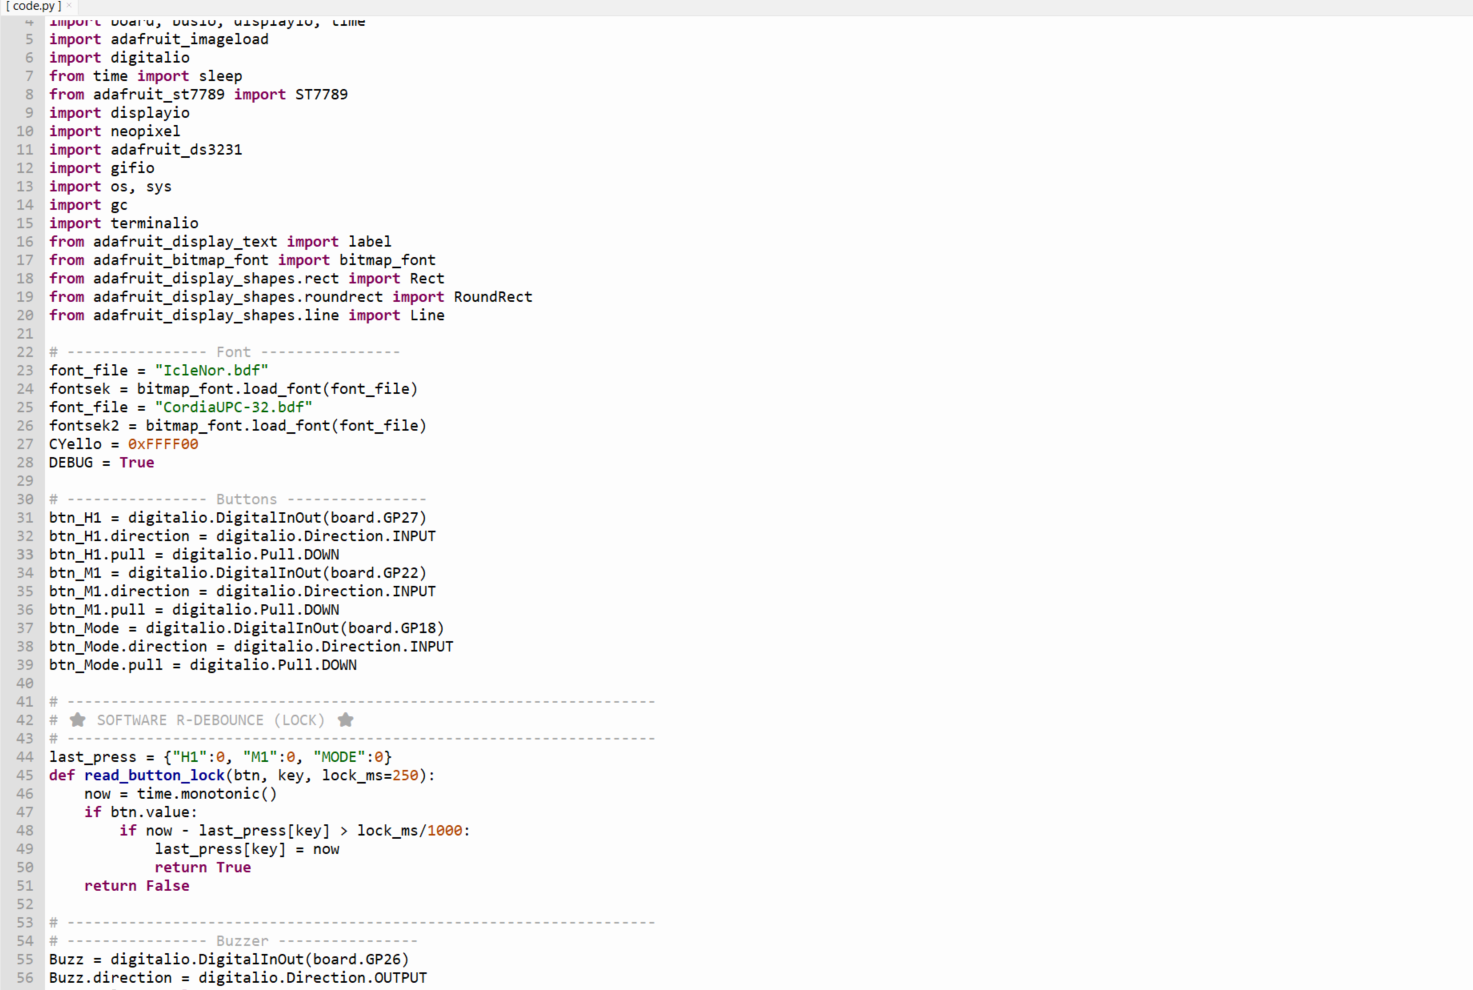
Task: Click the RoundRect import name
Action: (x=492, y=297)
